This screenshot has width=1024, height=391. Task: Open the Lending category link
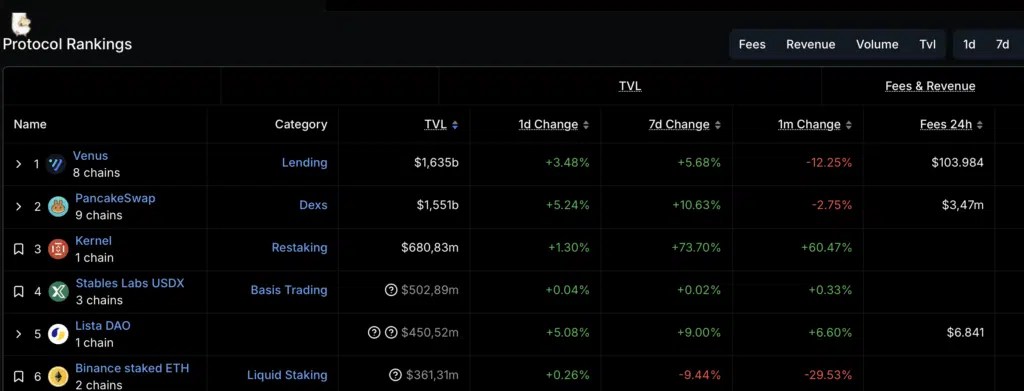click(304, 163)
